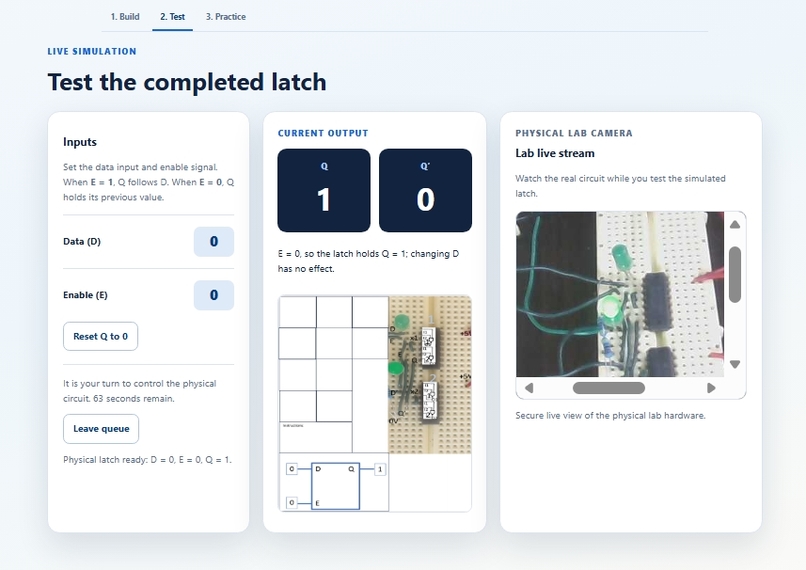Click the lab stream scroll left arrow
806x570 pixels.
tap(529, 388)
